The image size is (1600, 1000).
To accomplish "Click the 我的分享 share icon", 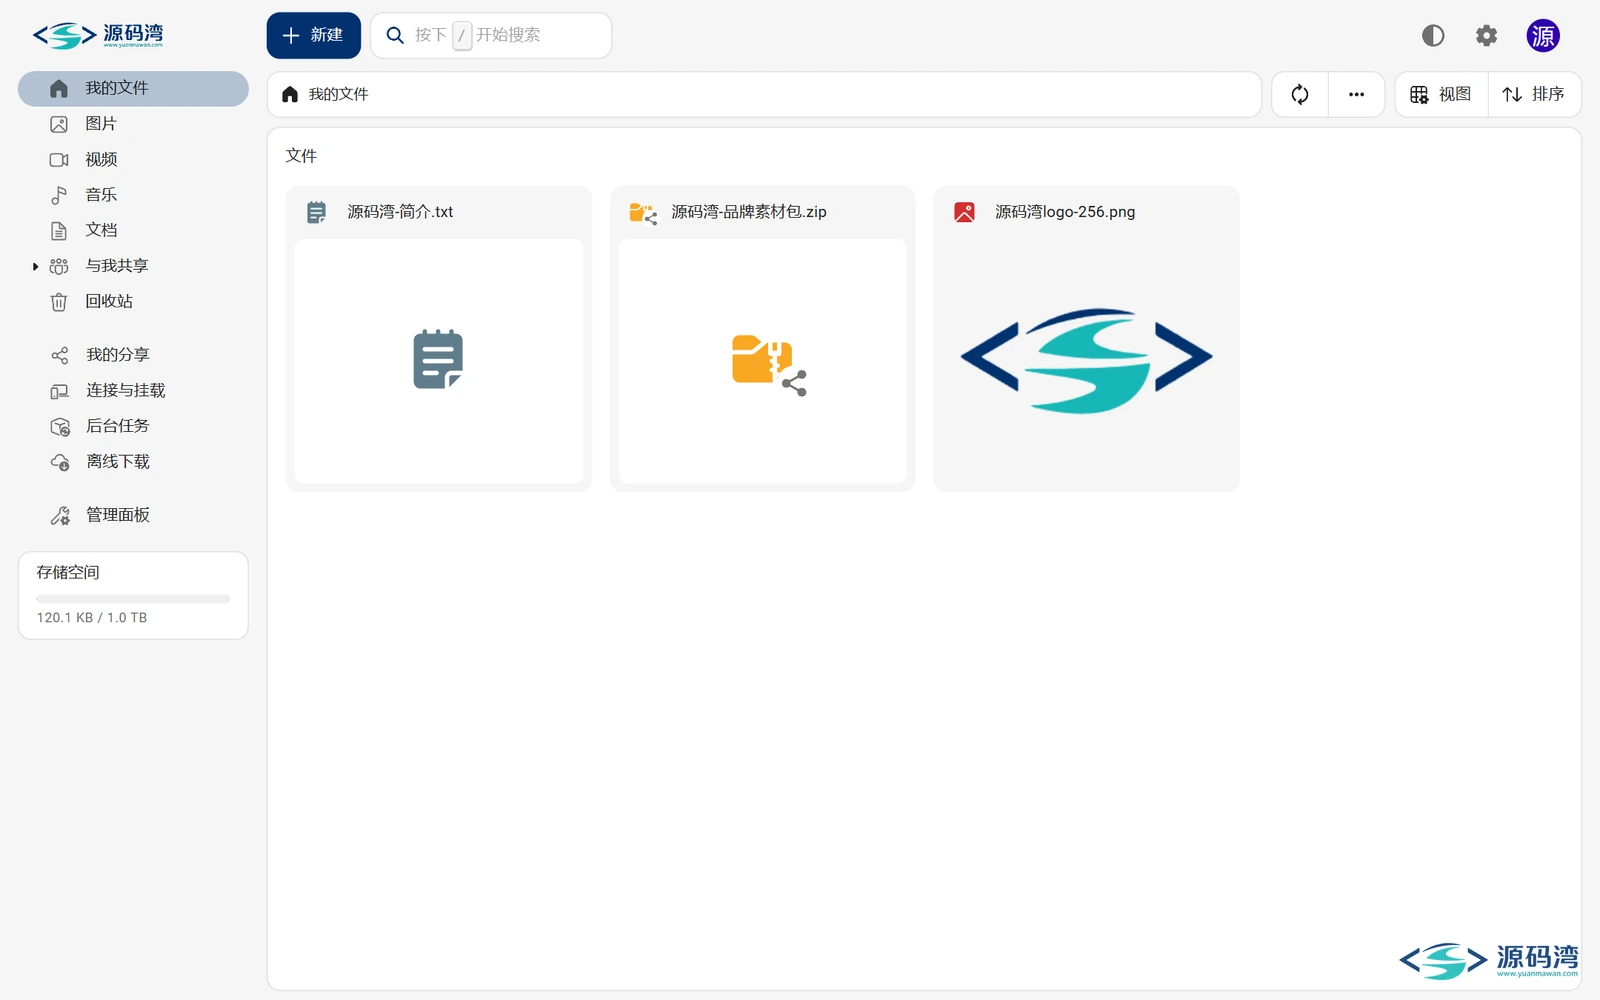I will pos(59,355).
